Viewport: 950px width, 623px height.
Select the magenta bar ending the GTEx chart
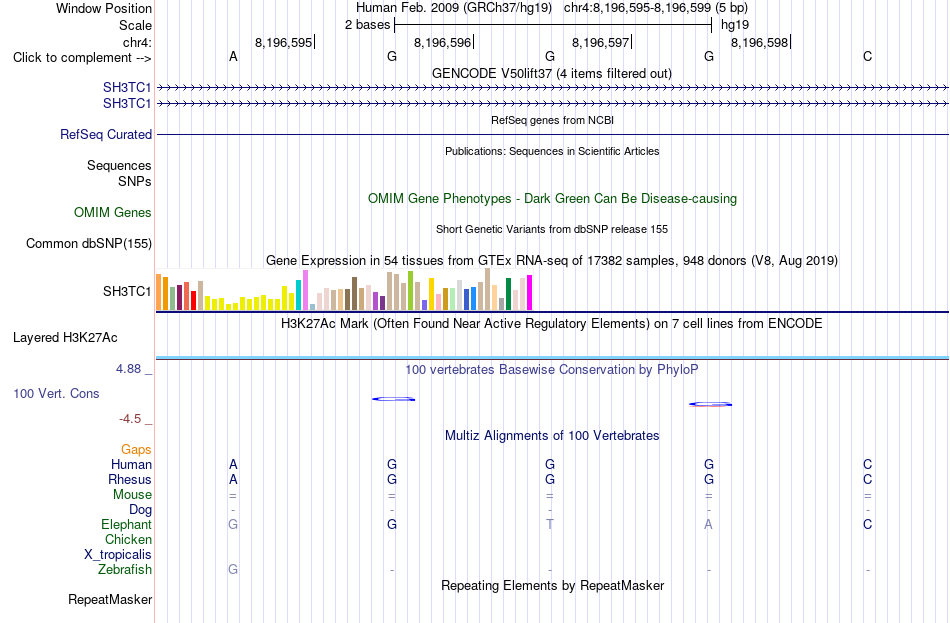(x=530, y=293)
